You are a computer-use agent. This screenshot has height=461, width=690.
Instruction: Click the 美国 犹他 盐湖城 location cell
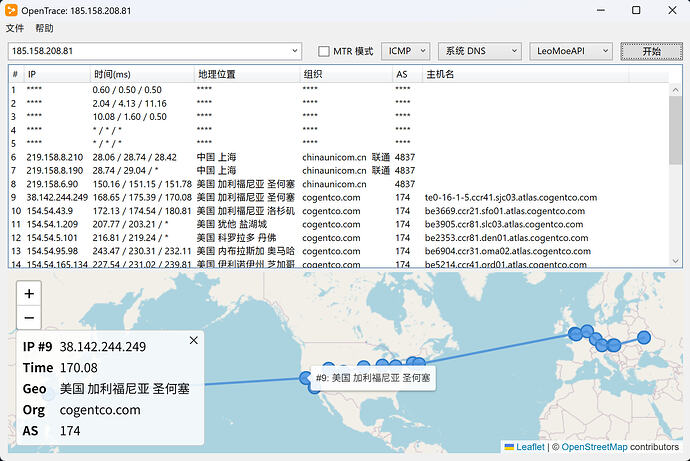pyautogui.click(x=231, y=224)
